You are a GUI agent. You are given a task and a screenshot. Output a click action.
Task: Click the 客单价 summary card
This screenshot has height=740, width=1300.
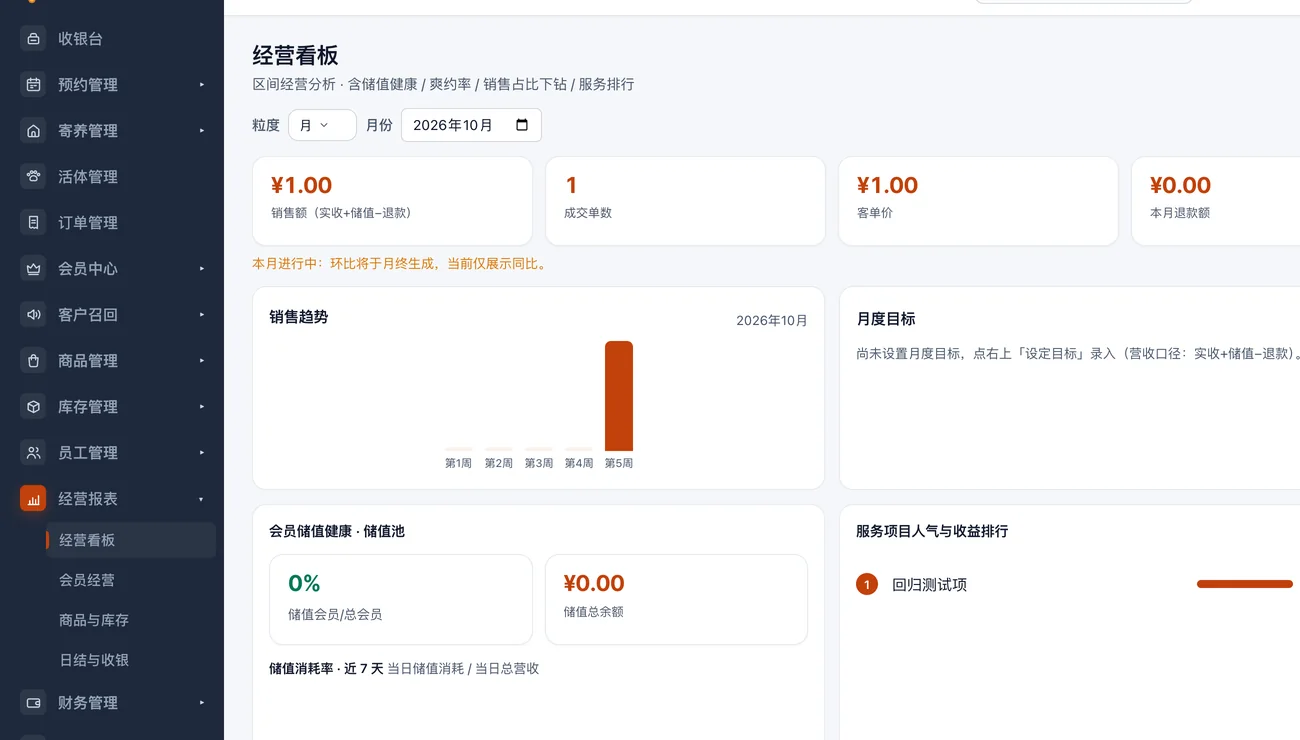978,201
